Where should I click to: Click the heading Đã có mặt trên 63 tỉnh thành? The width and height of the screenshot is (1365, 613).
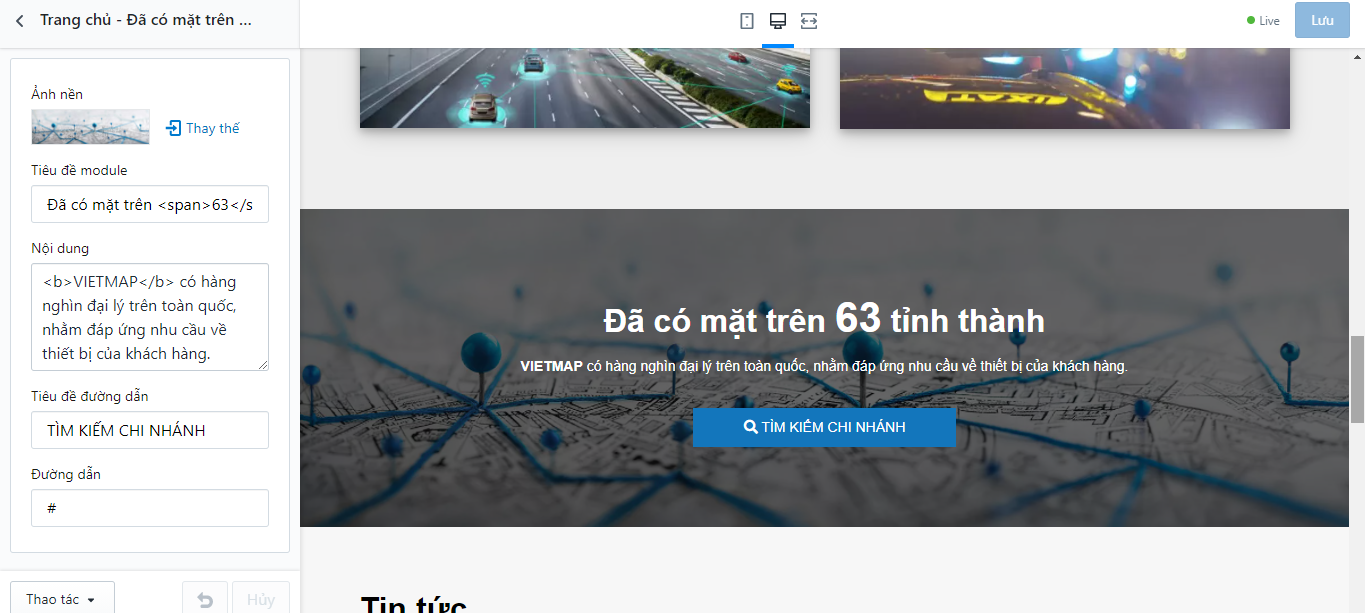(824, 320)
